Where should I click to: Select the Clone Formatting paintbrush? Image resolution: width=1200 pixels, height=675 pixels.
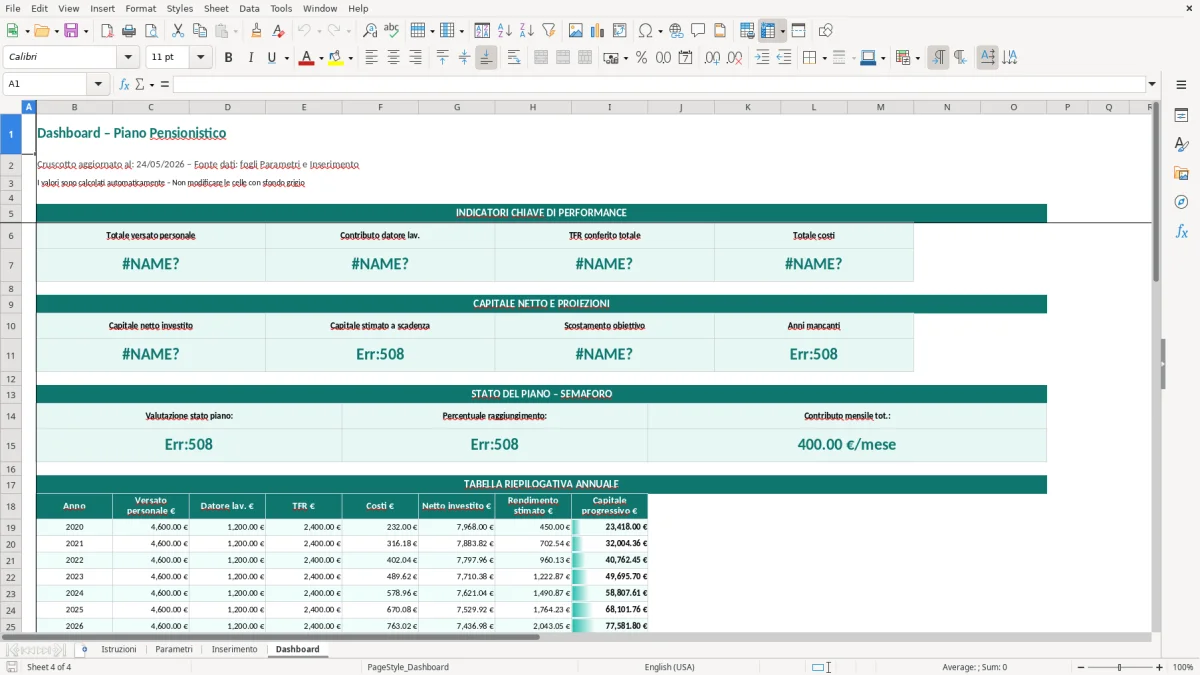(x=257, y=31)
